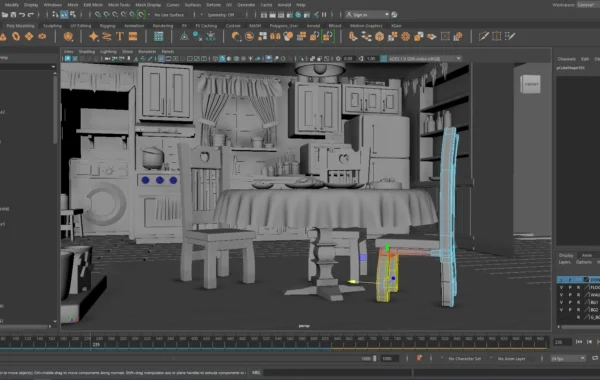Open the ACES 1.0 SDR-video view transform dropdown
600x380 pixels.
tap(425, 59)
